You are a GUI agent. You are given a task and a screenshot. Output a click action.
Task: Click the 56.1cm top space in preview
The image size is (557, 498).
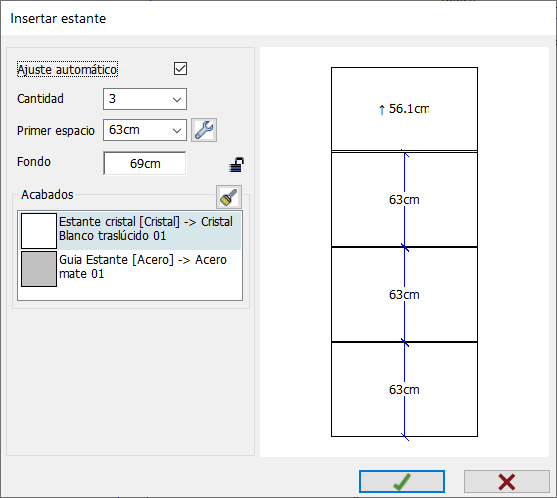pyautogui.click(x=404, y=109)
